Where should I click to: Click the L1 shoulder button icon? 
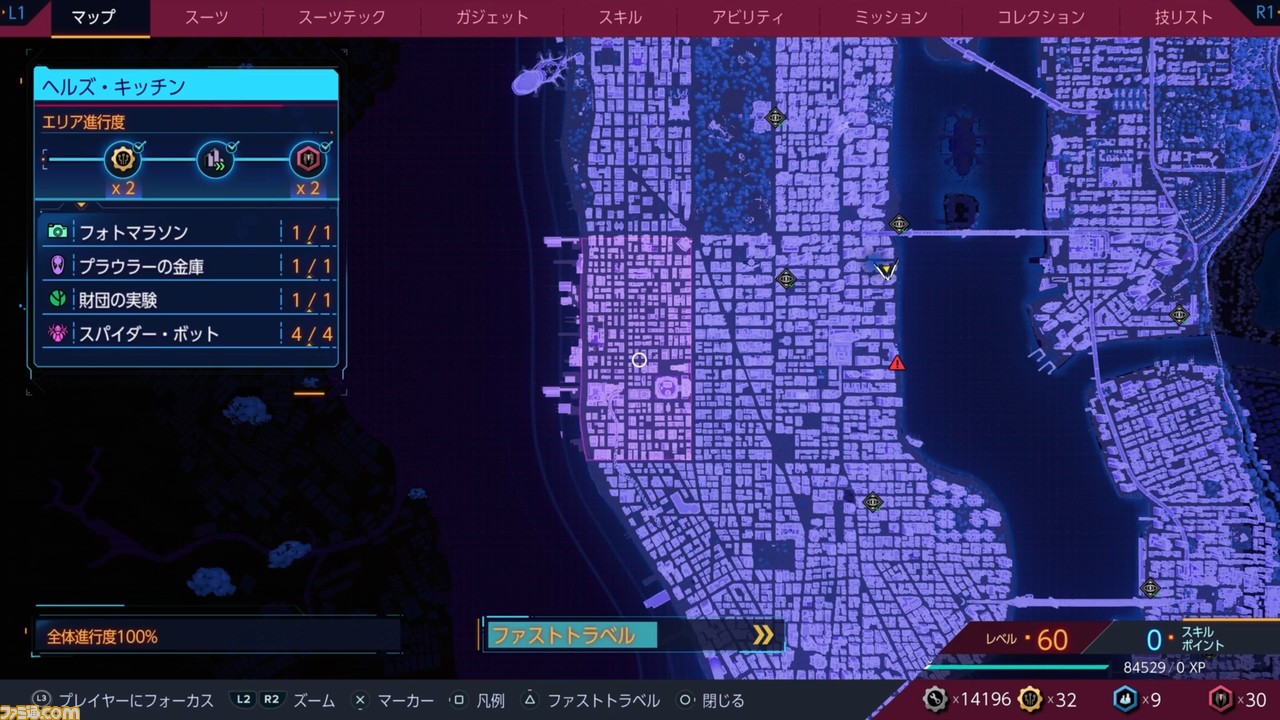click(x=17, y=14)
